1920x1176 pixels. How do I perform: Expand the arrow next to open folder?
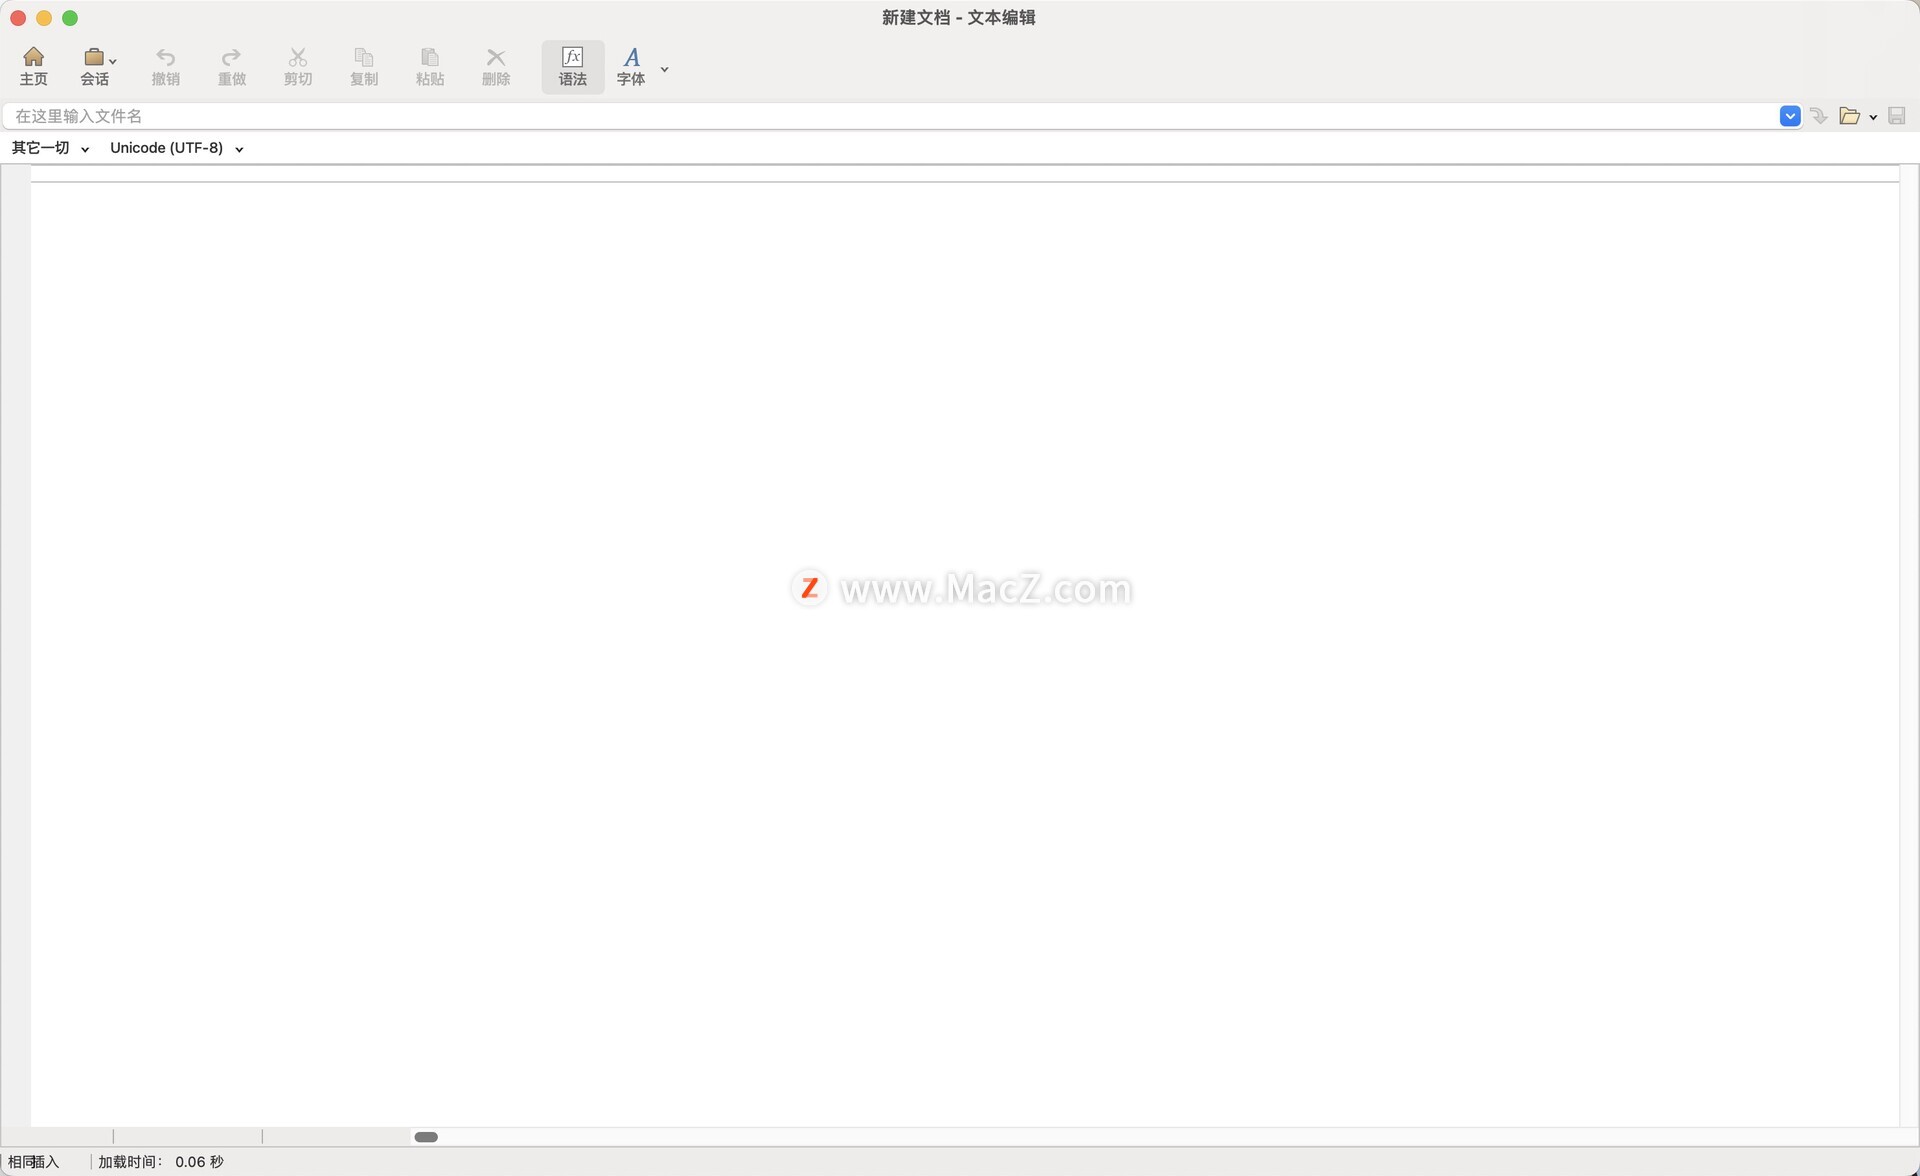pos(1873,117)
